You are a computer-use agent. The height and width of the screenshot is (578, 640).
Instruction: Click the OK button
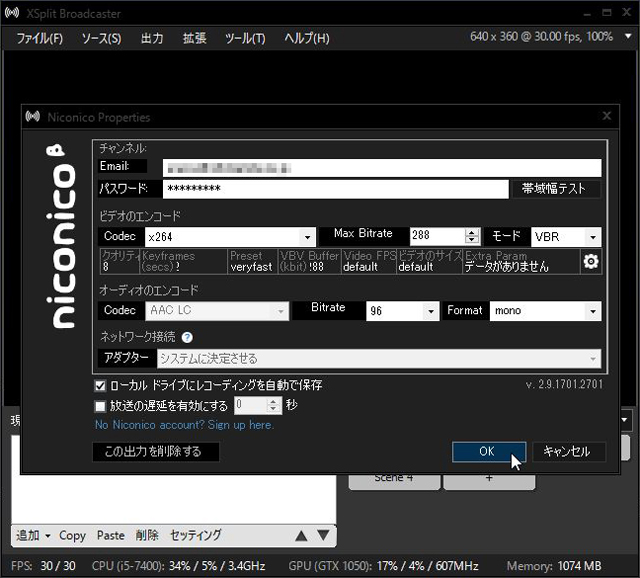(489, 452)
